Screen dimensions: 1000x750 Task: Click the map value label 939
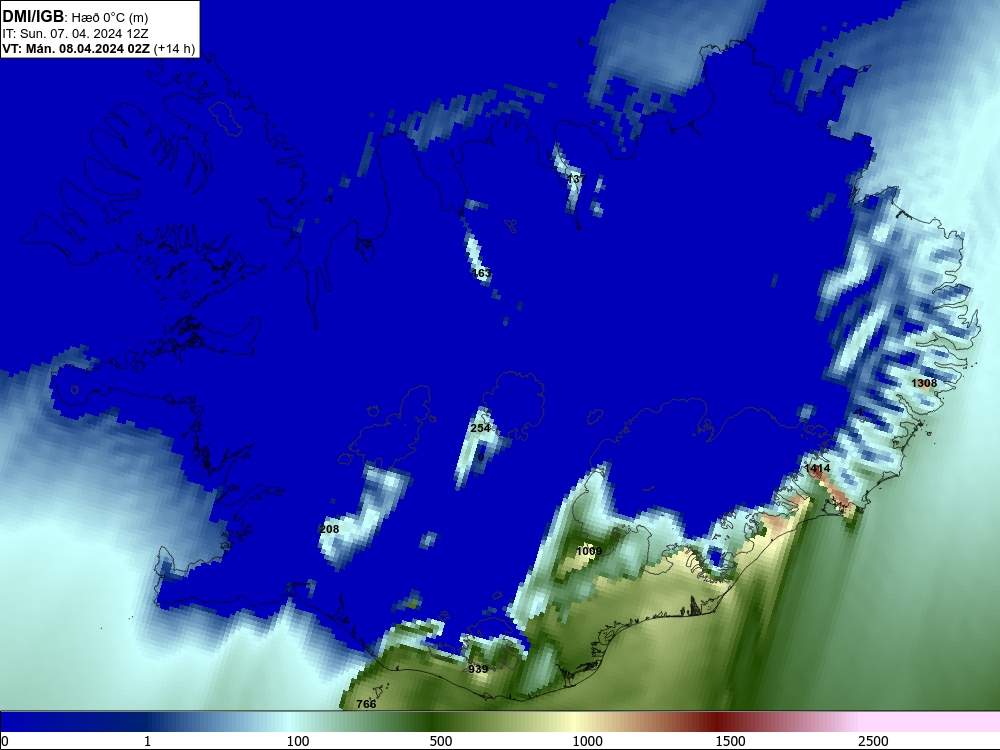pos(478,668)
